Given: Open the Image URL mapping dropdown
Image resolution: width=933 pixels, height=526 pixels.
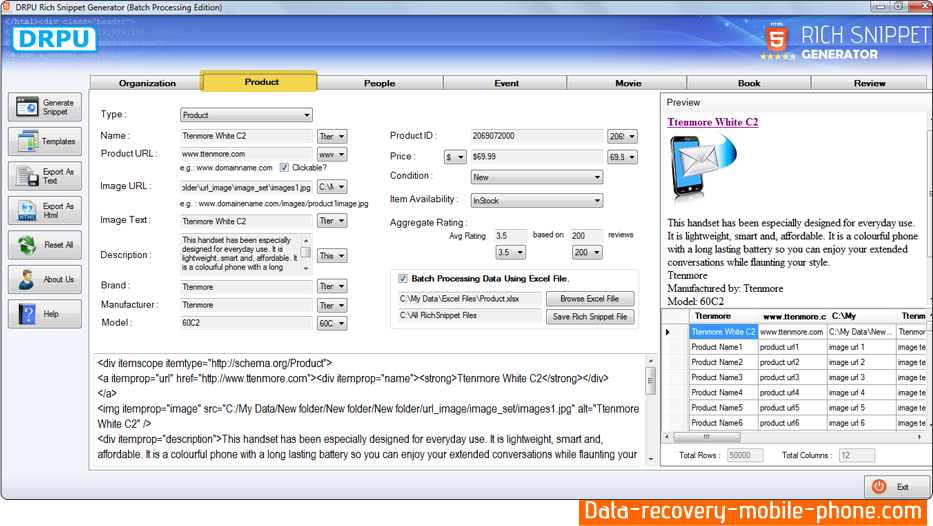Looking at the screenshot, I should coord(332,187).
